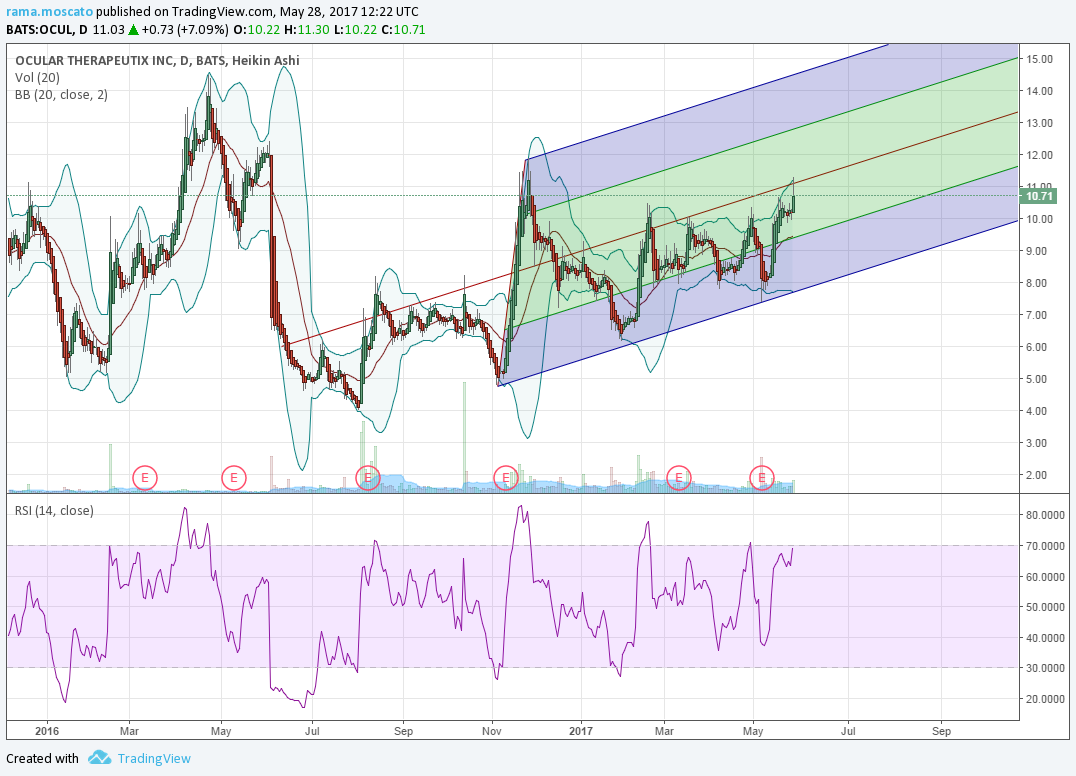Click the earnings E marker near May 2017
Image resolution: width=1076 pixels, height=776 pixels.
click(762, 477)
